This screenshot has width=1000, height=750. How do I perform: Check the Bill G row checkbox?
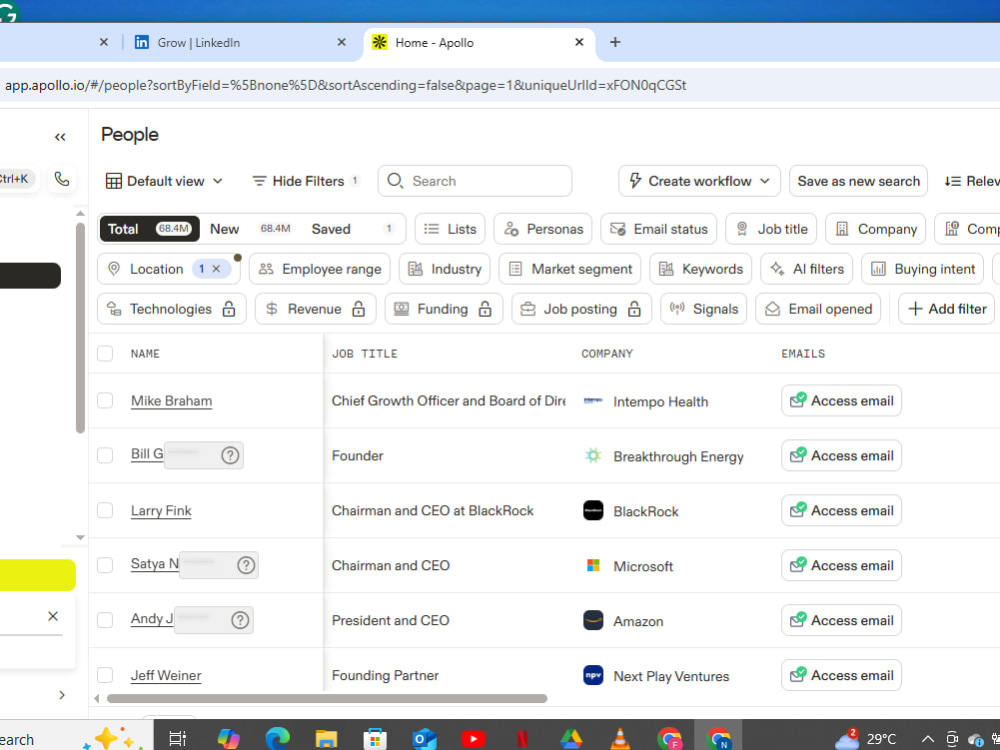tap(105, 455)
